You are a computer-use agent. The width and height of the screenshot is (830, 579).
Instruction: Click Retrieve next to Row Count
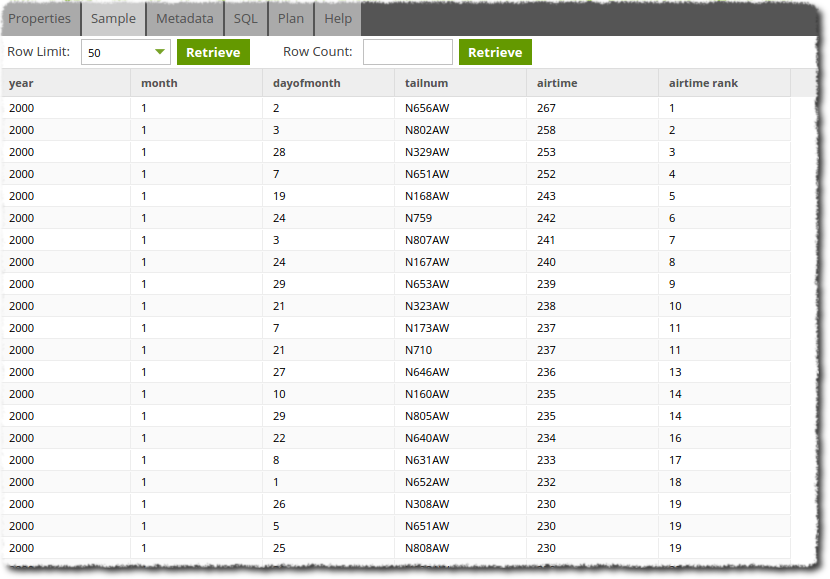(495, 52)
